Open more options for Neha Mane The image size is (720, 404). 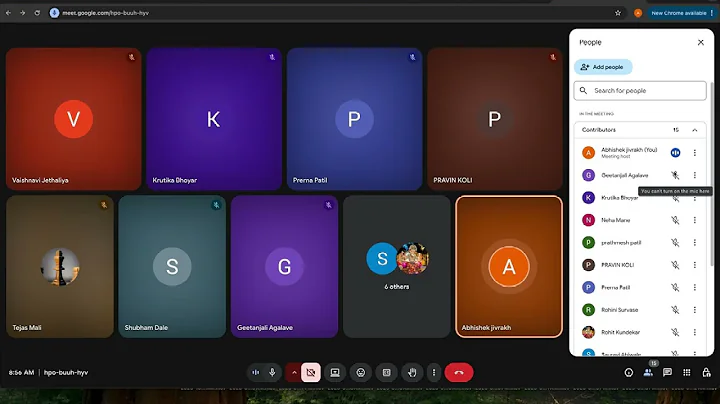tap(695, 220)
